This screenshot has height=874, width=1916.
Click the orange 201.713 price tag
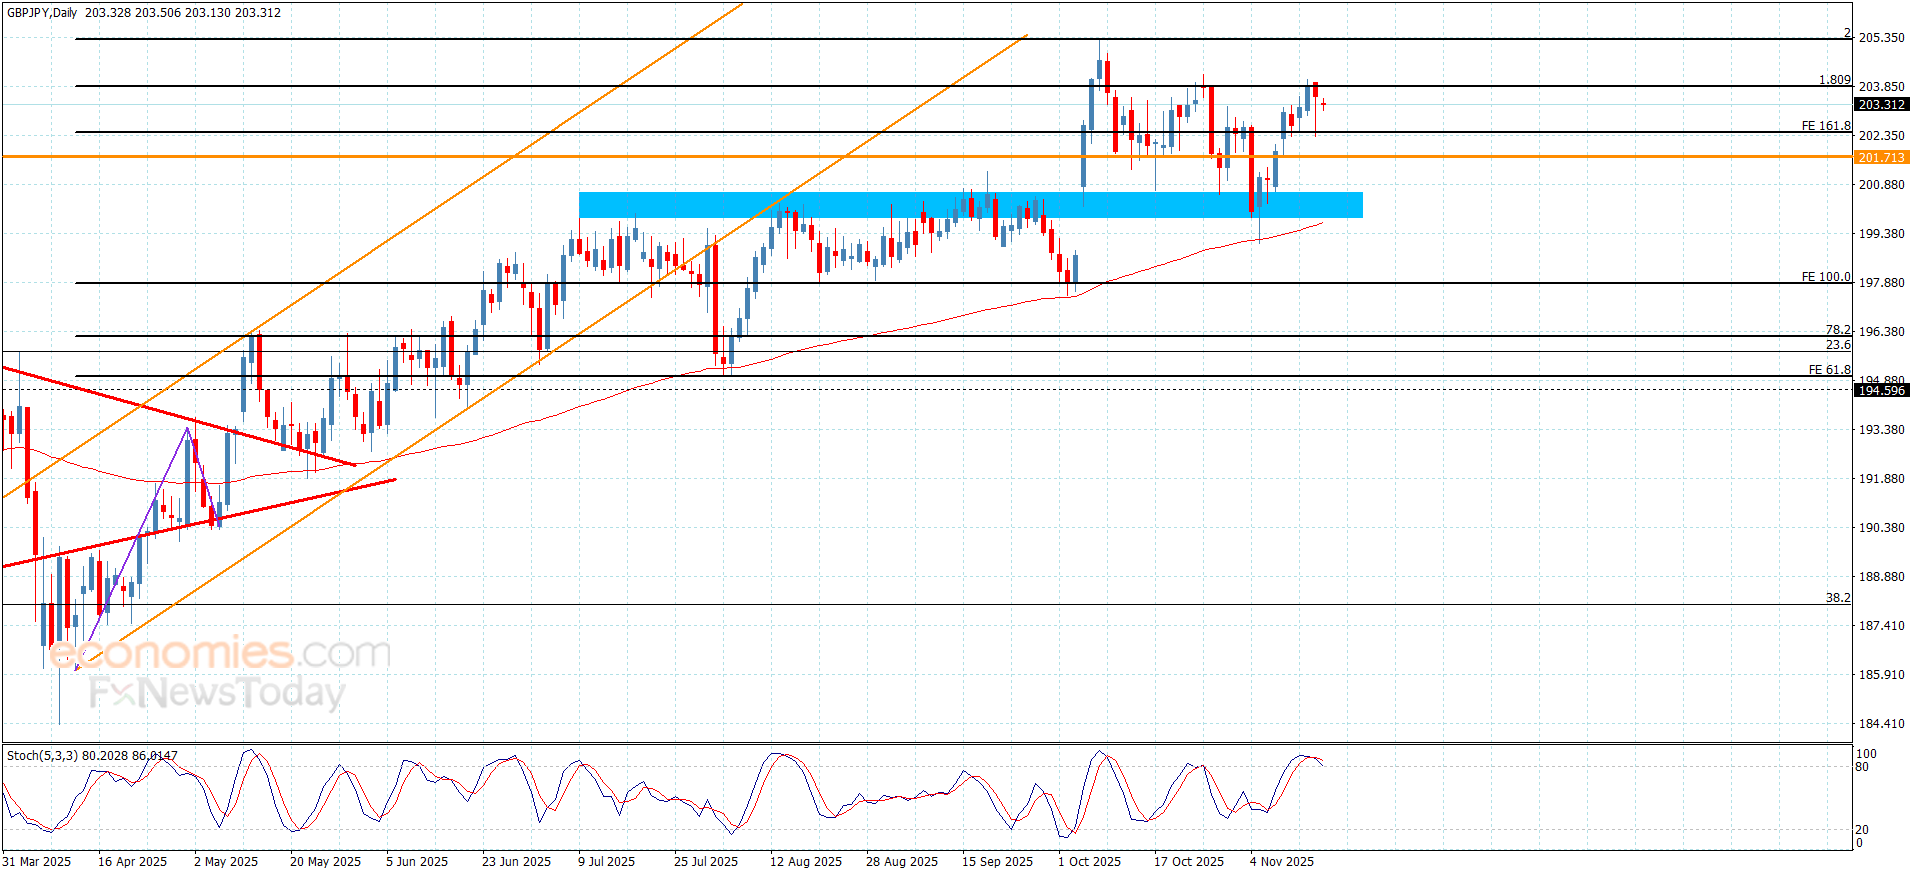click(1881, 158)
